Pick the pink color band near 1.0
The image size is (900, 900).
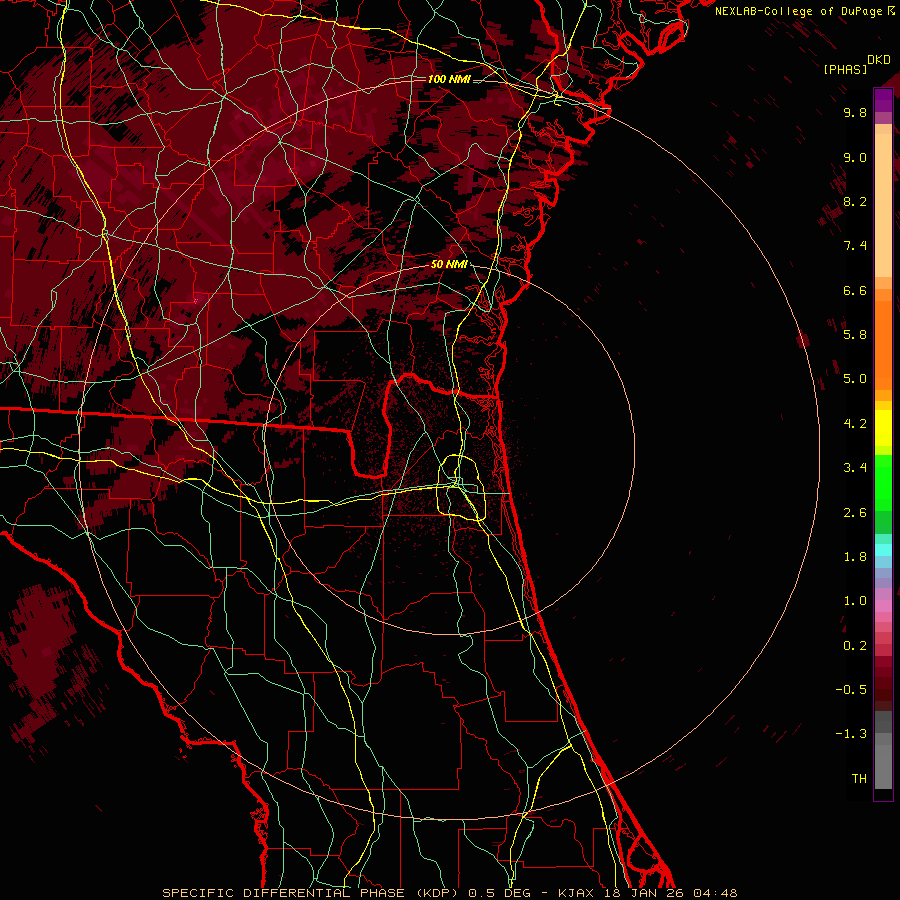[883, 606]
